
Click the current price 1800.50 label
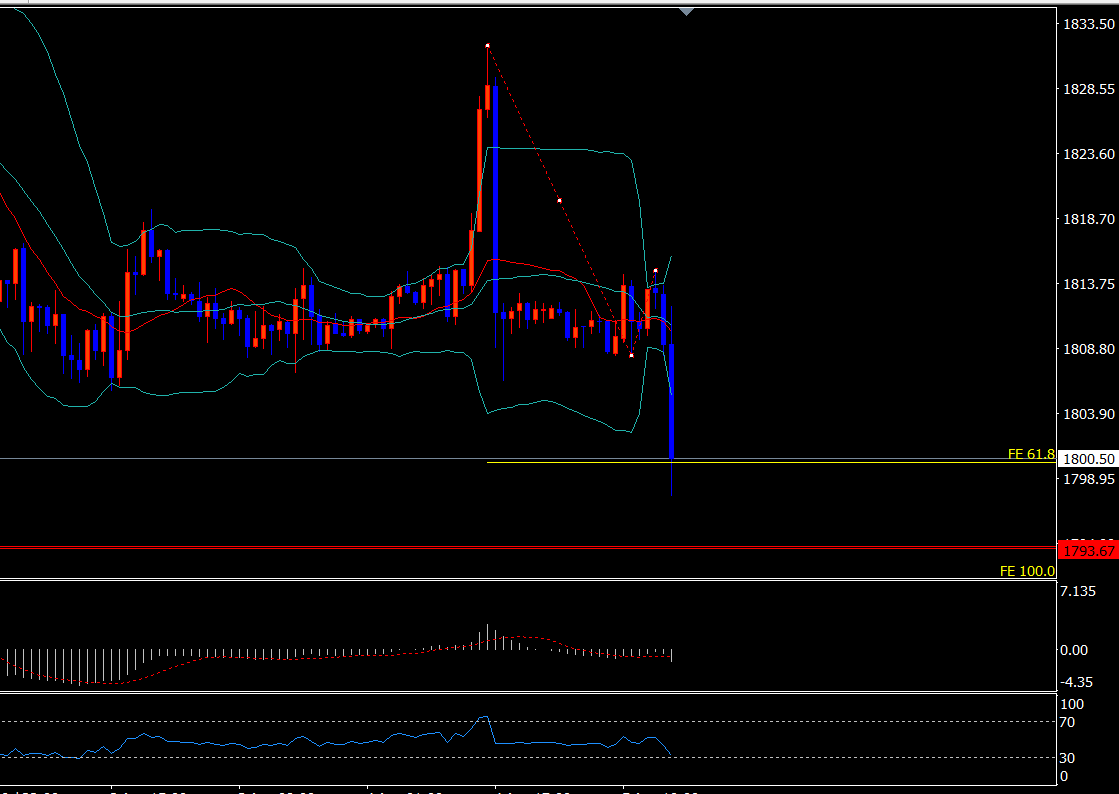[x=1088, y=459]
